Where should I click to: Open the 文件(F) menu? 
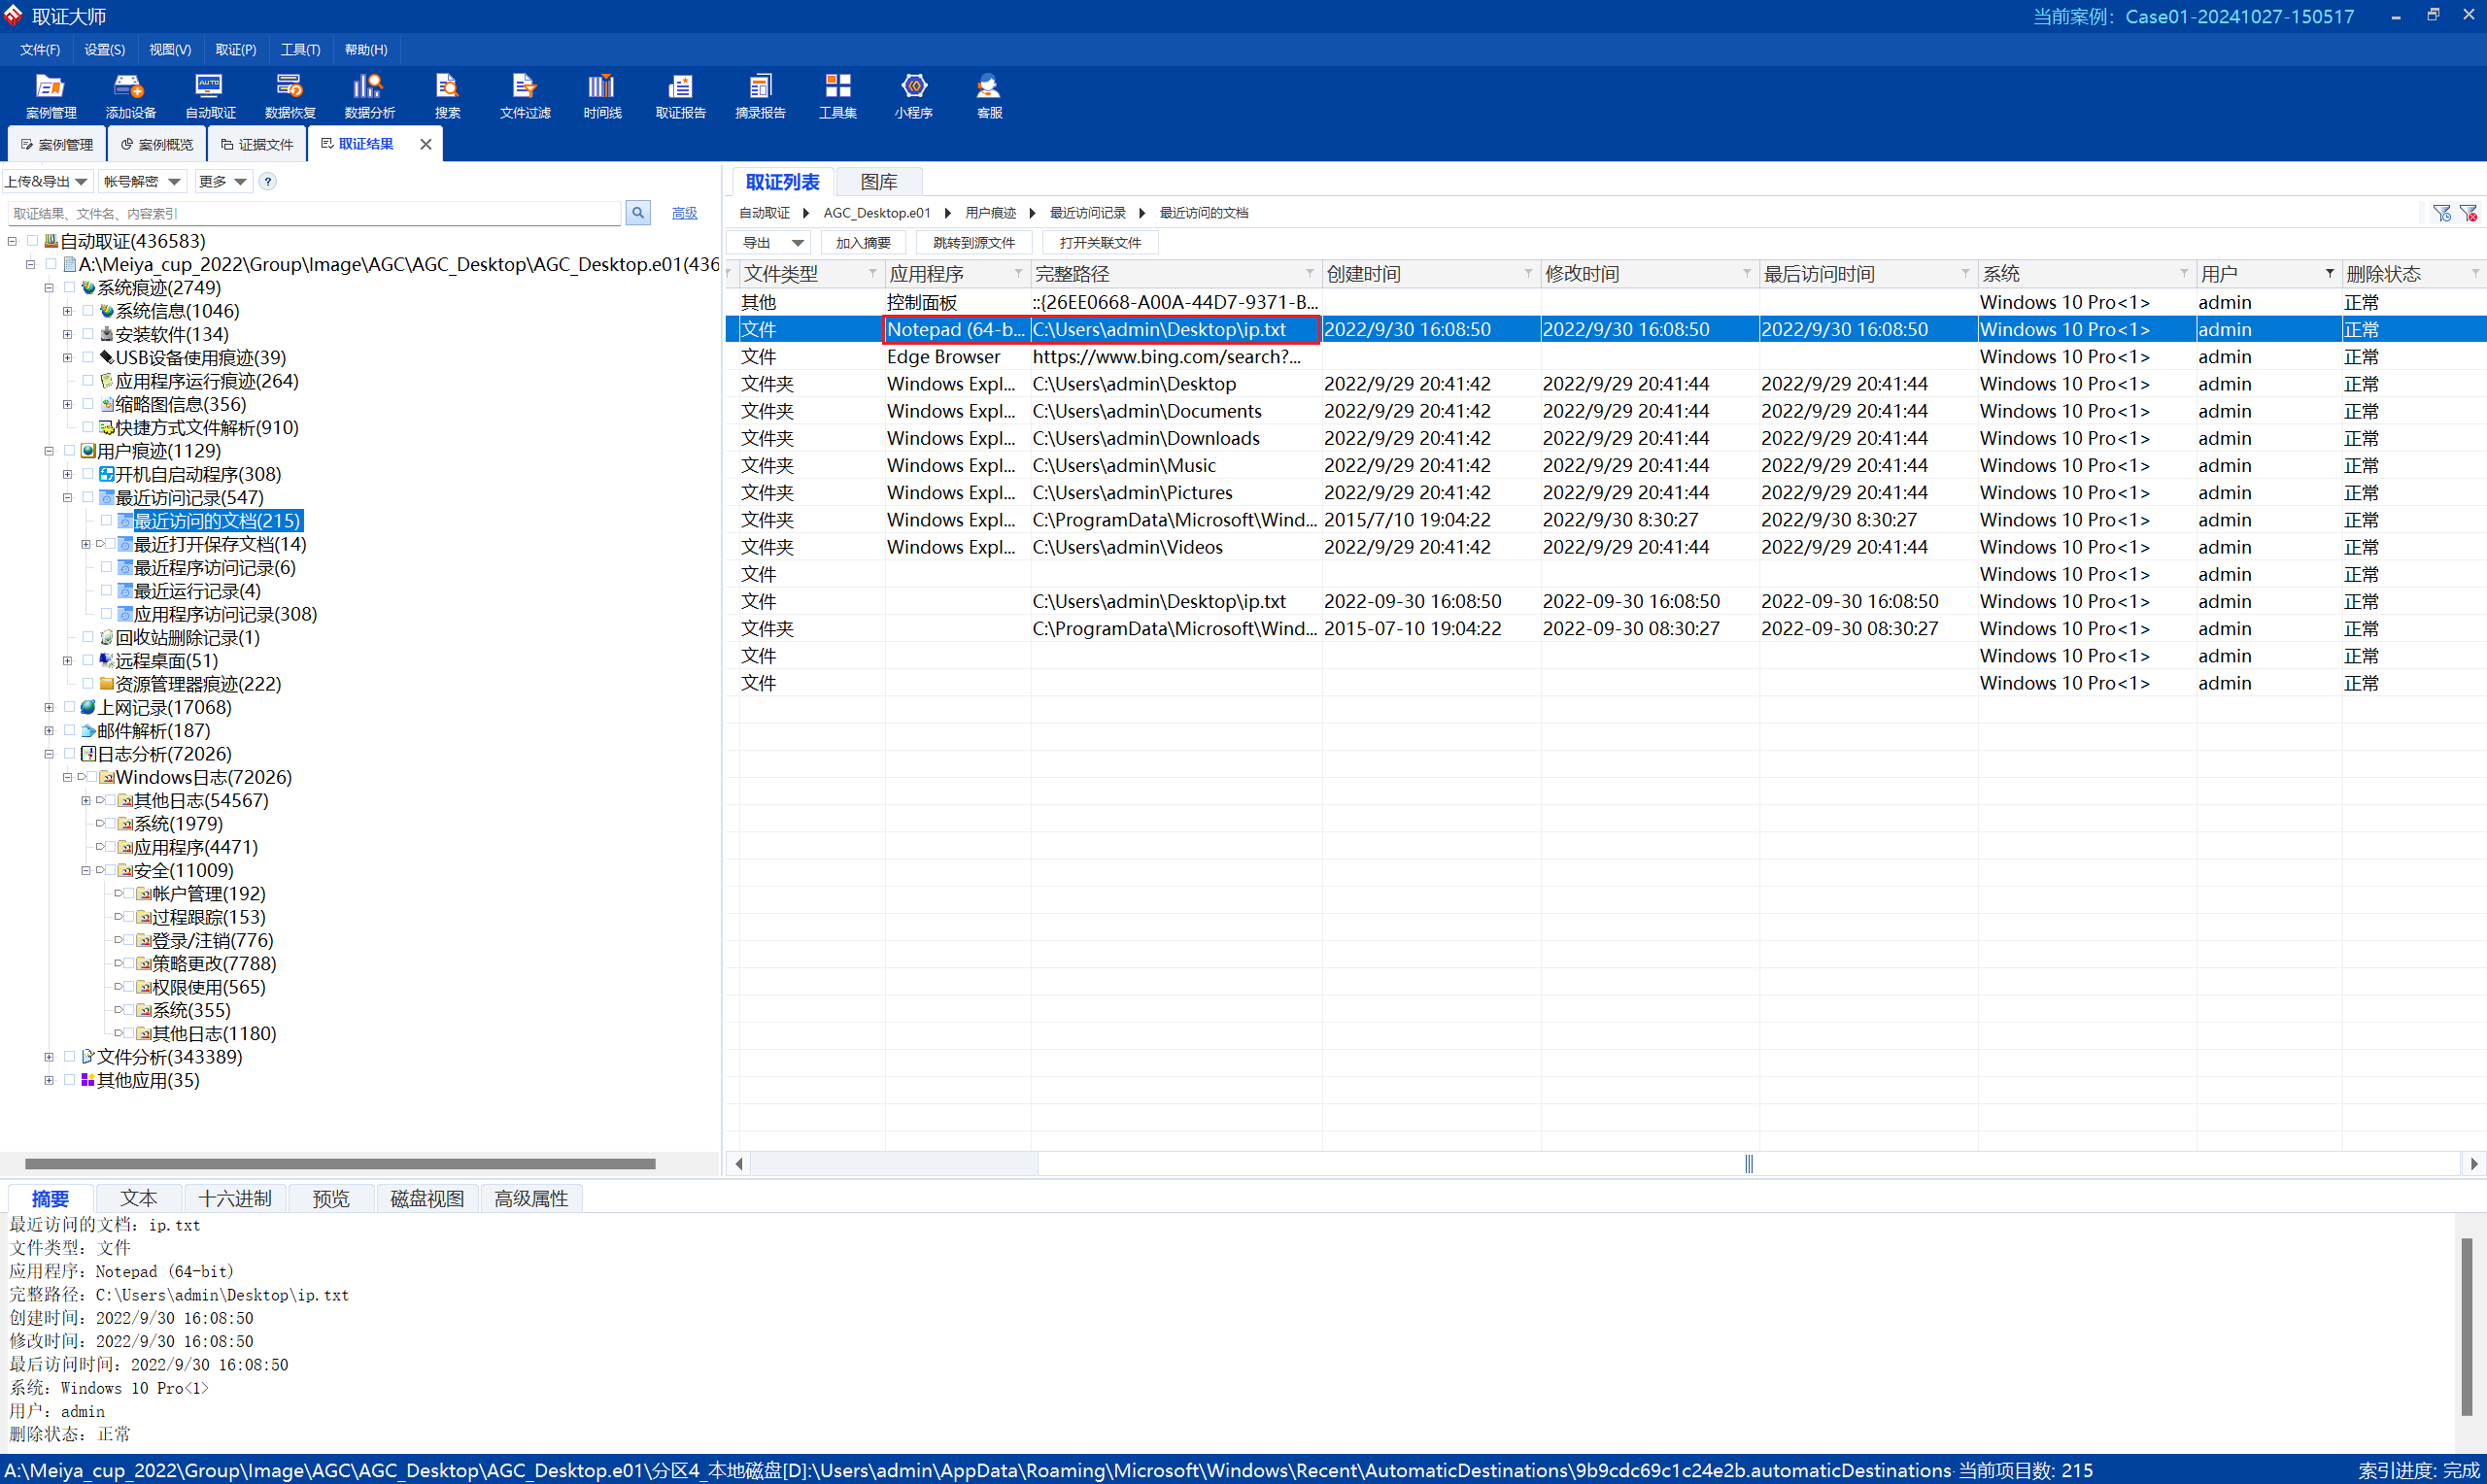pos(40,49)
